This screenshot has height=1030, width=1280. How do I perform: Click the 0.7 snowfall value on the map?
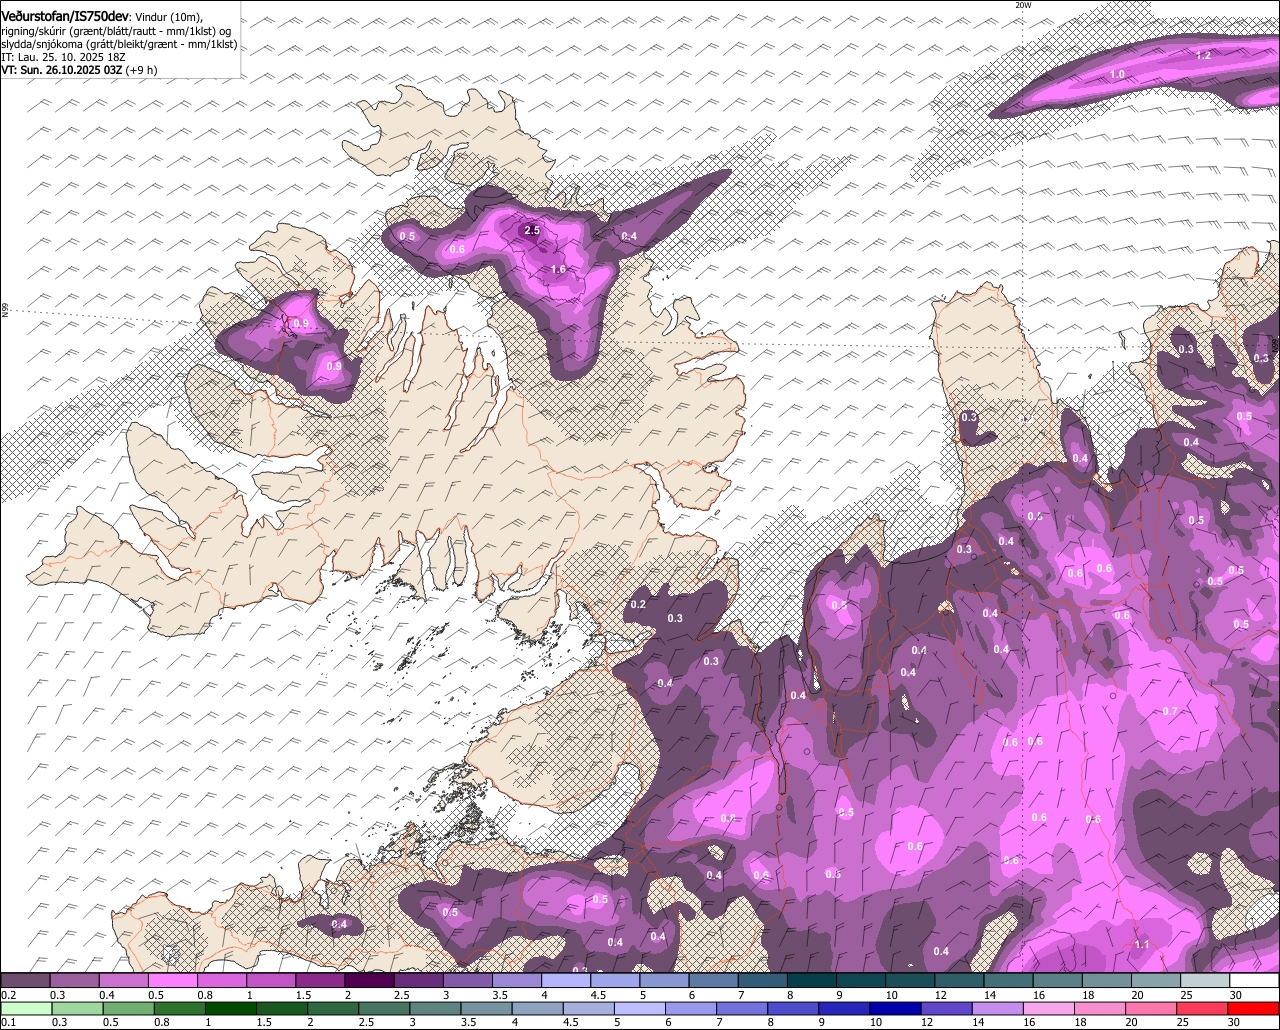[x=1171, y=711]
